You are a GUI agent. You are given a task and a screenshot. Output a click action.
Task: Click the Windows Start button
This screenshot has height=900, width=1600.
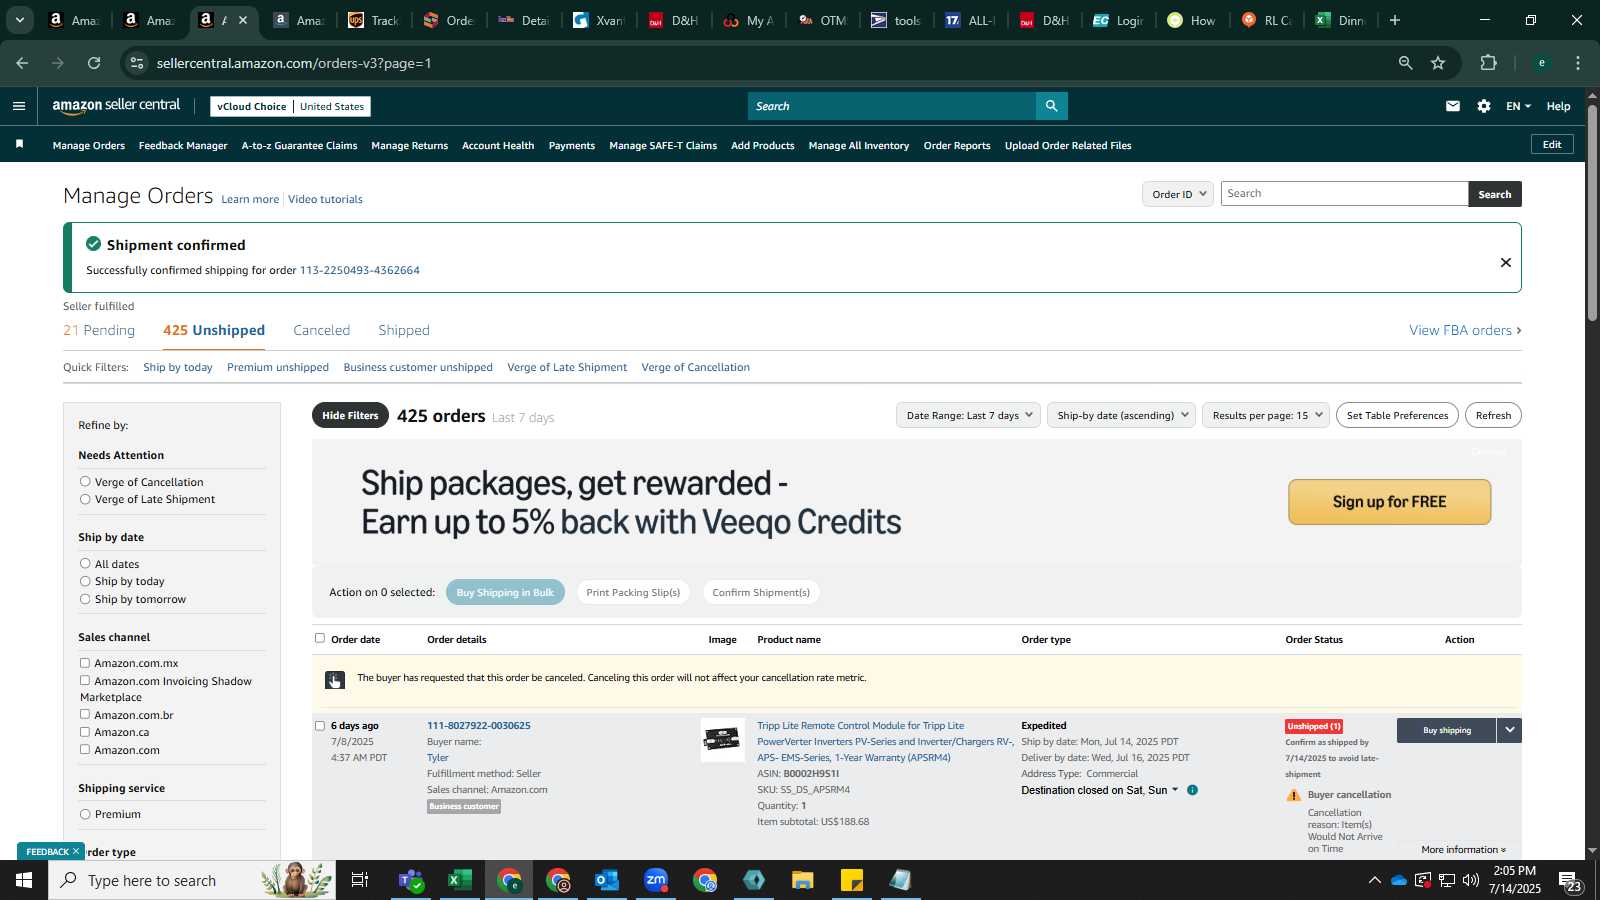pos(24,880)
